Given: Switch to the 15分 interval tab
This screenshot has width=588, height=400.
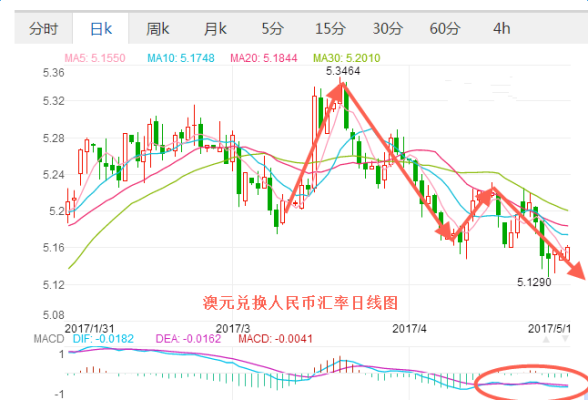Looking at the screenshot, I should (x=330, y=29).
